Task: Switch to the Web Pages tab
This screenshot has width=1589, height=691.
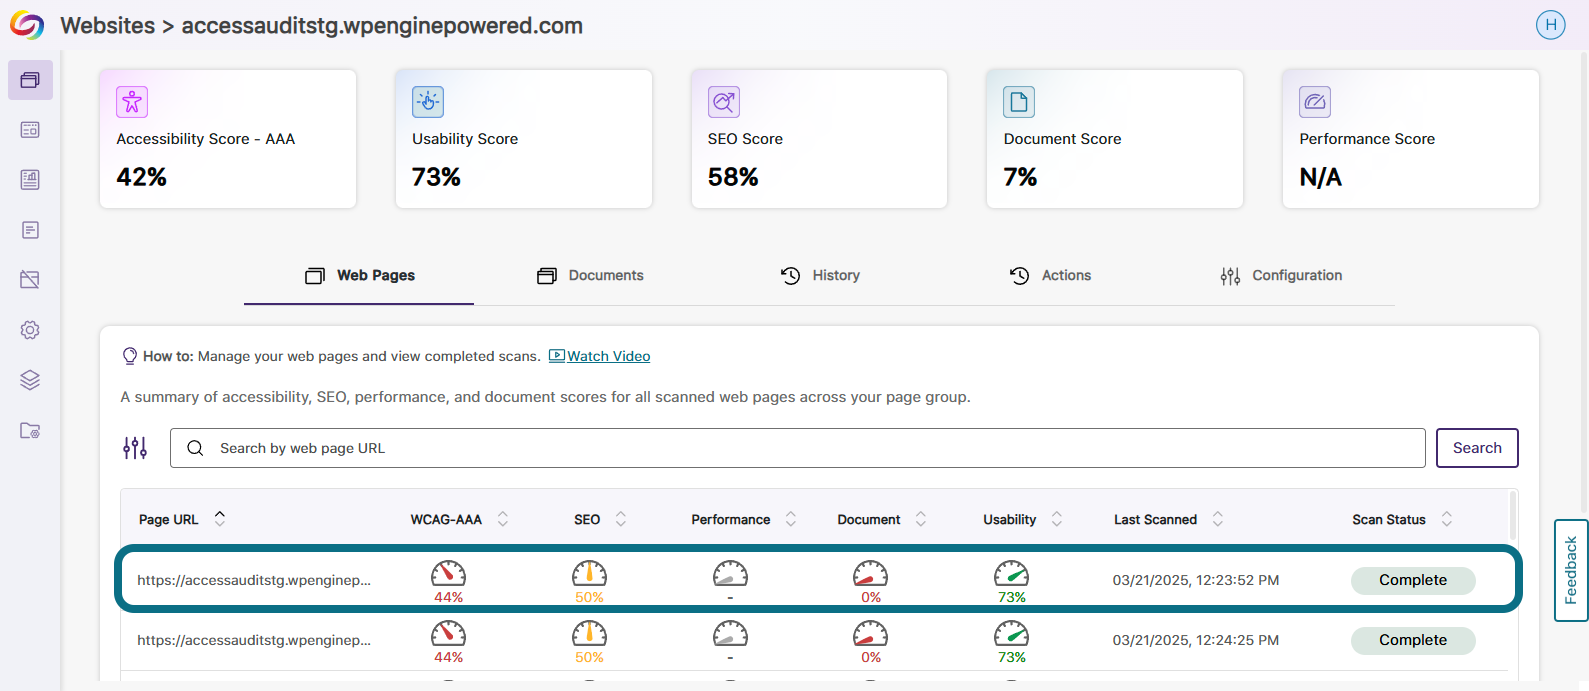Action: 359,276
